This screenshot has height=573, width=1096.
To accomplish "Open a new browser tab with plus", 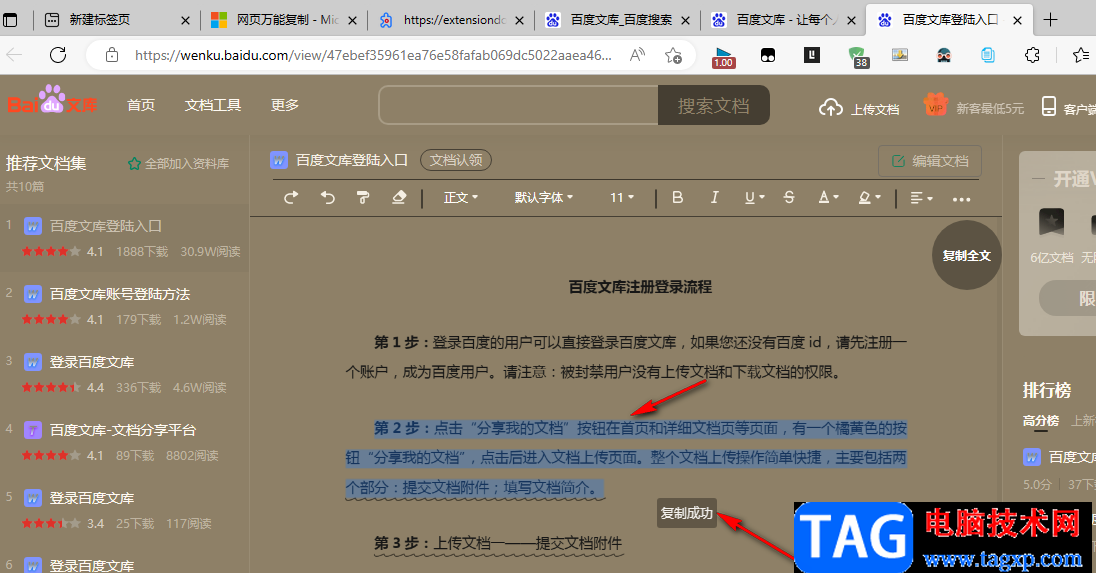I will 1050,20.
